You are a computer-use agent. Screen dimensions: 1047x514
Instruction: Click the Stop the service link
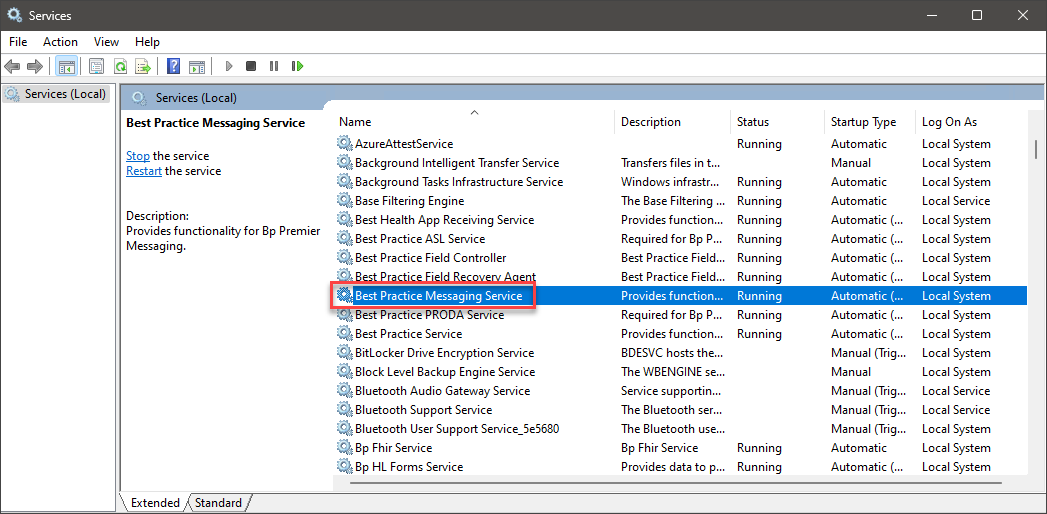coord(138,156)
